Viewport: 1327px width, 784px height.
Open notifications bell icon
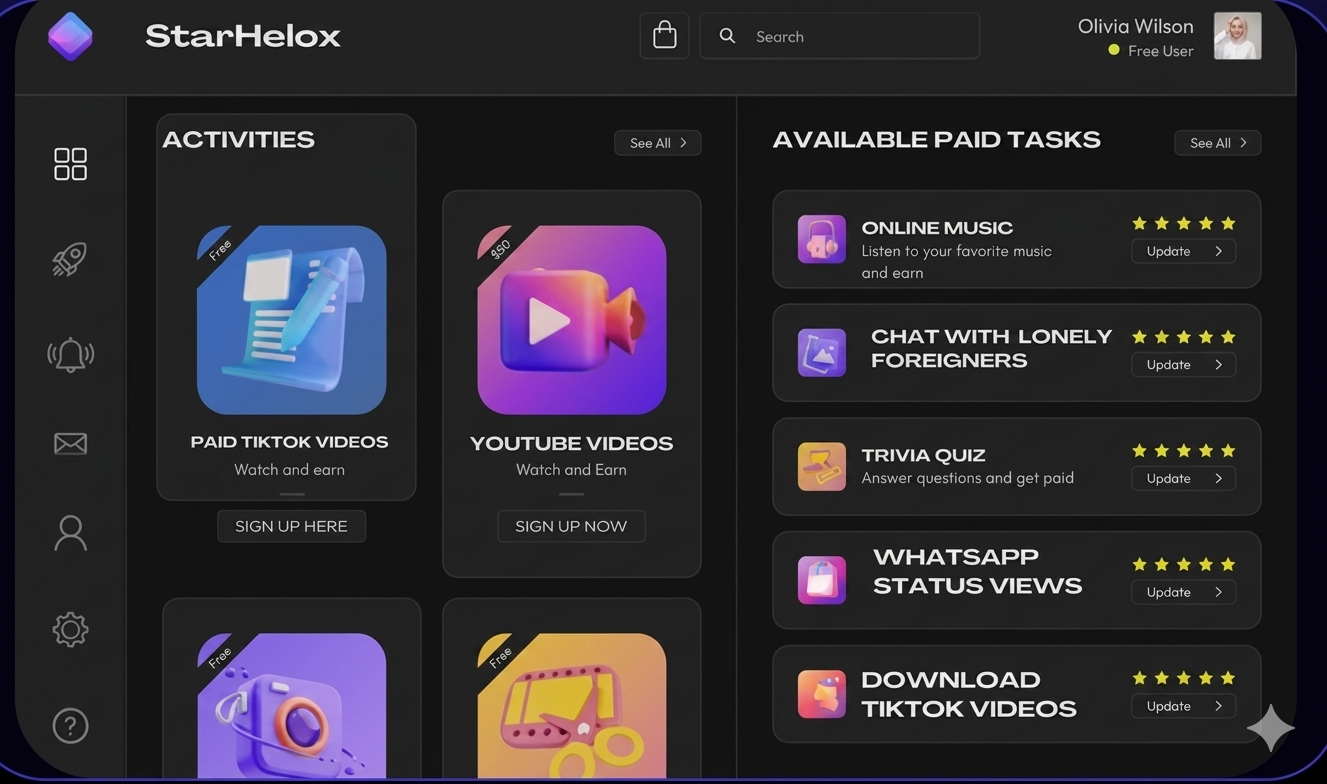(70, 354)
